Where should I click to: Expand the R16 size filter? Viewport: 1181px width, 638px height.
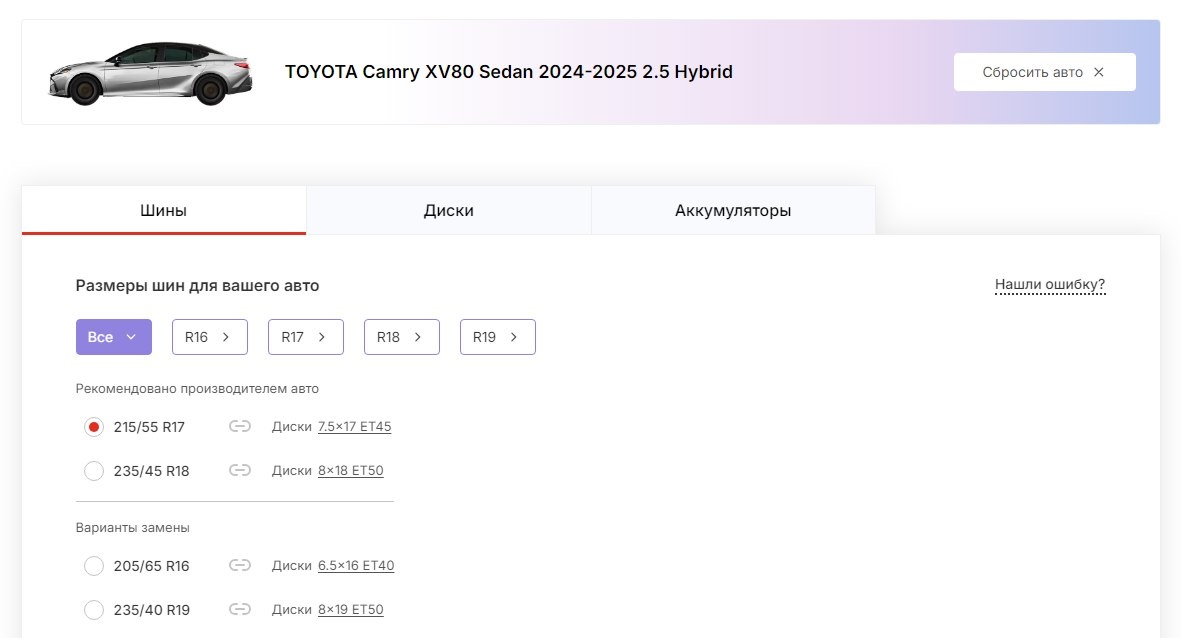[209, 337]
